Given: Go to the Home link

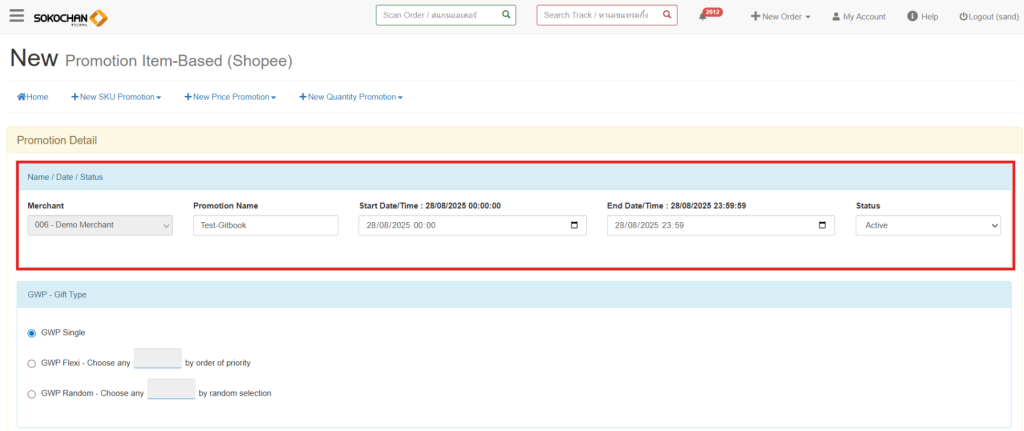Looking at the screenshot, I should [x=33, y=97].
